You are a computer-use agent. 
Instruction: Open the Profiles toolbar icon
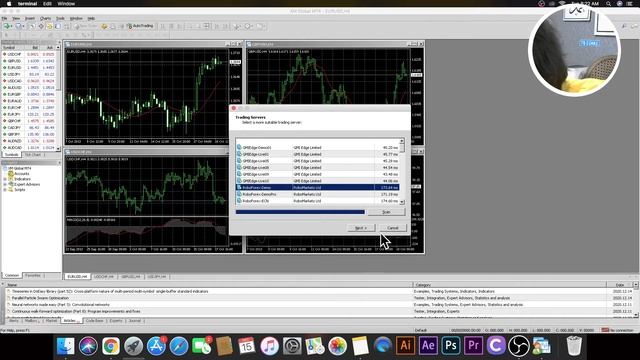(18, 26)
